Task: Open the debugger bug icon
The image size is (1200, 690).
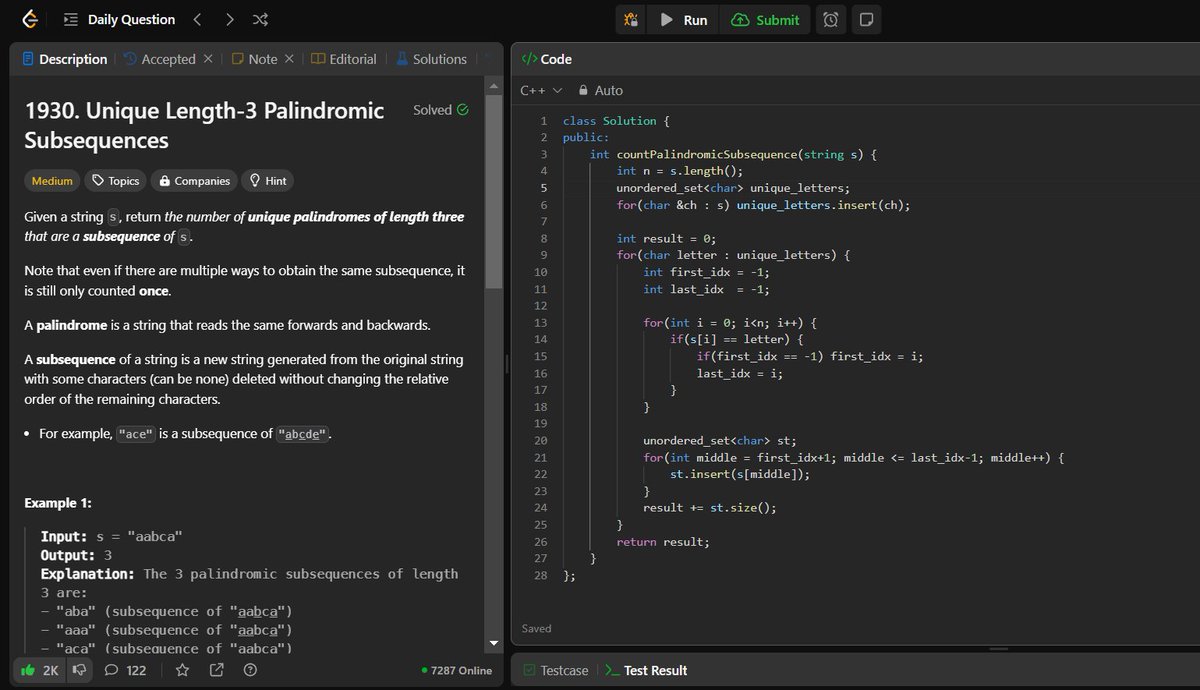Action: click(x=632, y=19)
